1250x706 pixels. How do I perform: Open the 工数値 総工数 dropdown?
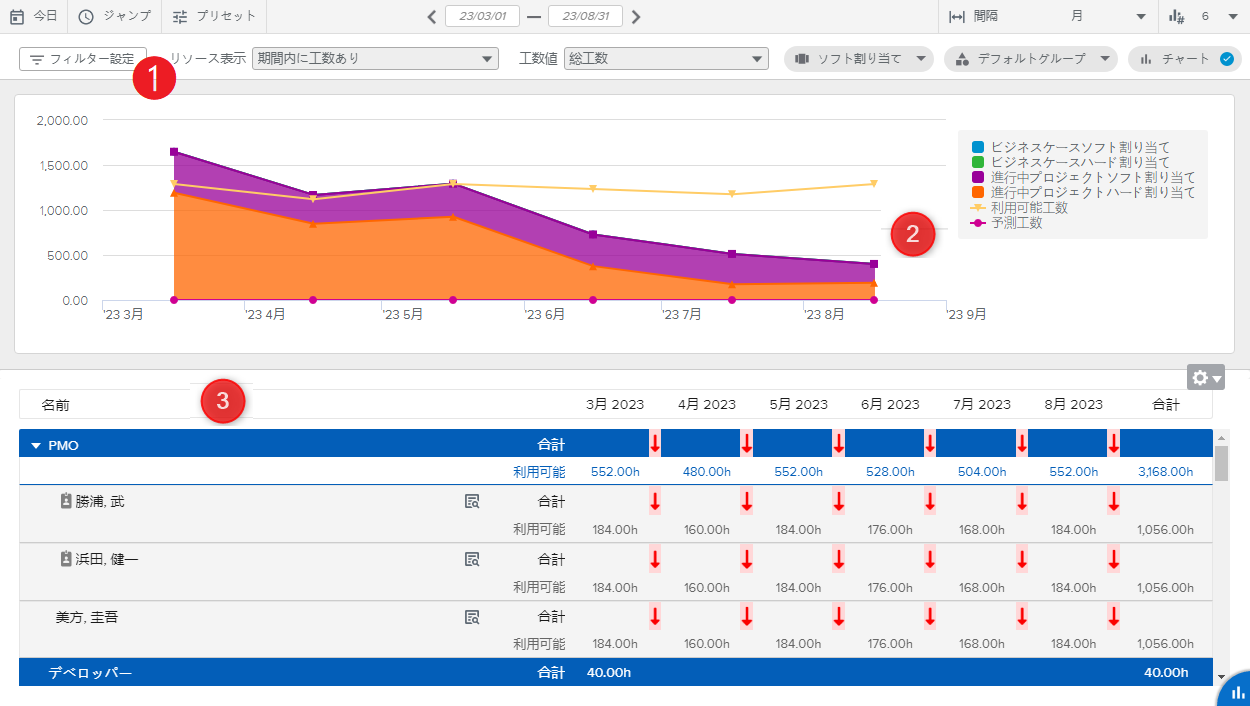pos(666,59)
